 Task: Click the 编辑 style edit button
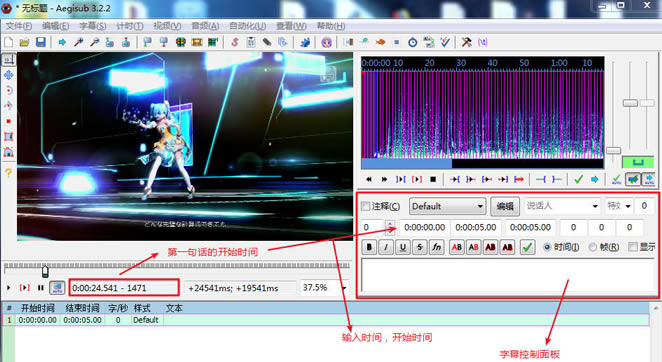505,206
